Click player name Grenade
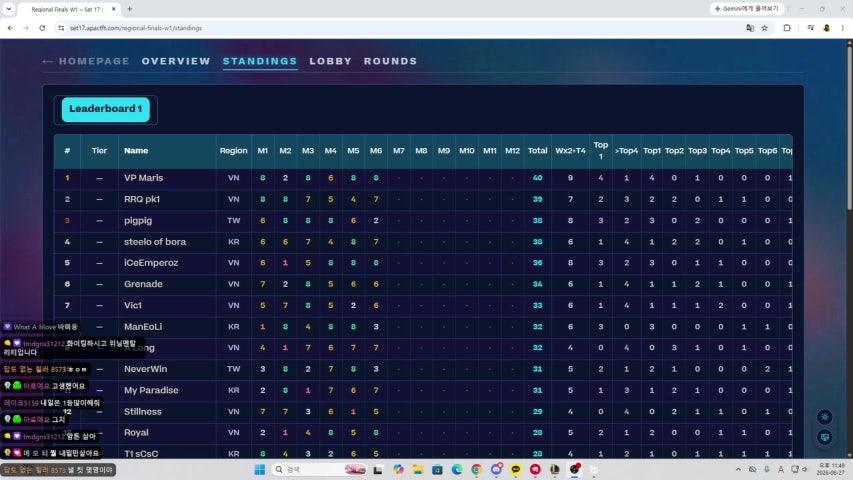853x480 pixels. (143, 284)
